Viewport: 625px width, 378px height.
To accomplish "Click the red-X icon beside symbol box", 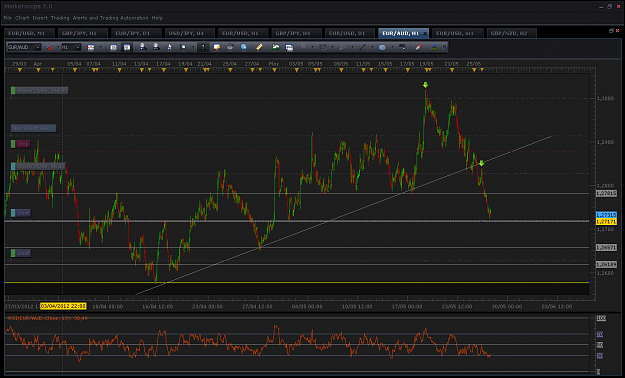I will click(49, 47).
